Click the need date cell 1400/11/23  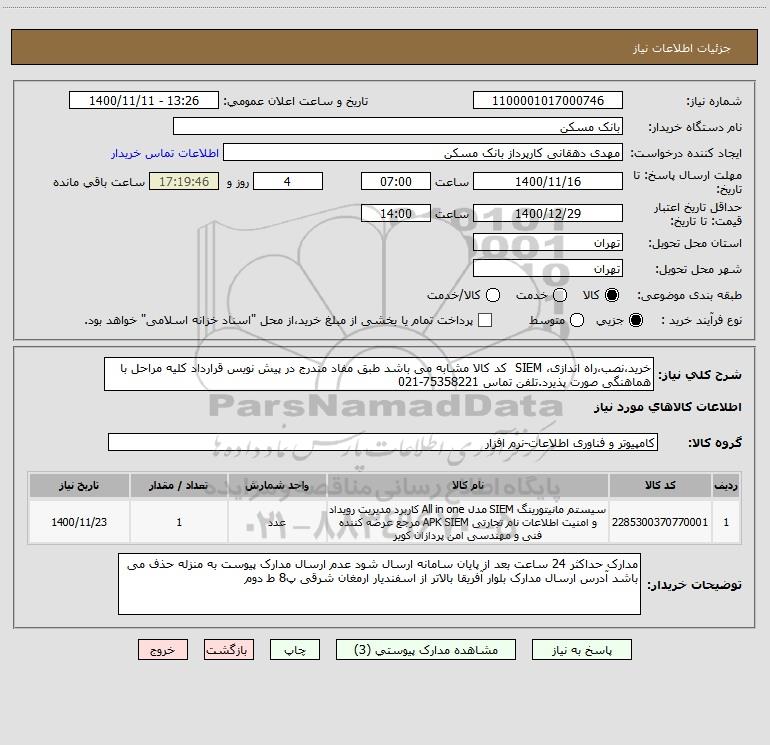[x=79, y=522]
